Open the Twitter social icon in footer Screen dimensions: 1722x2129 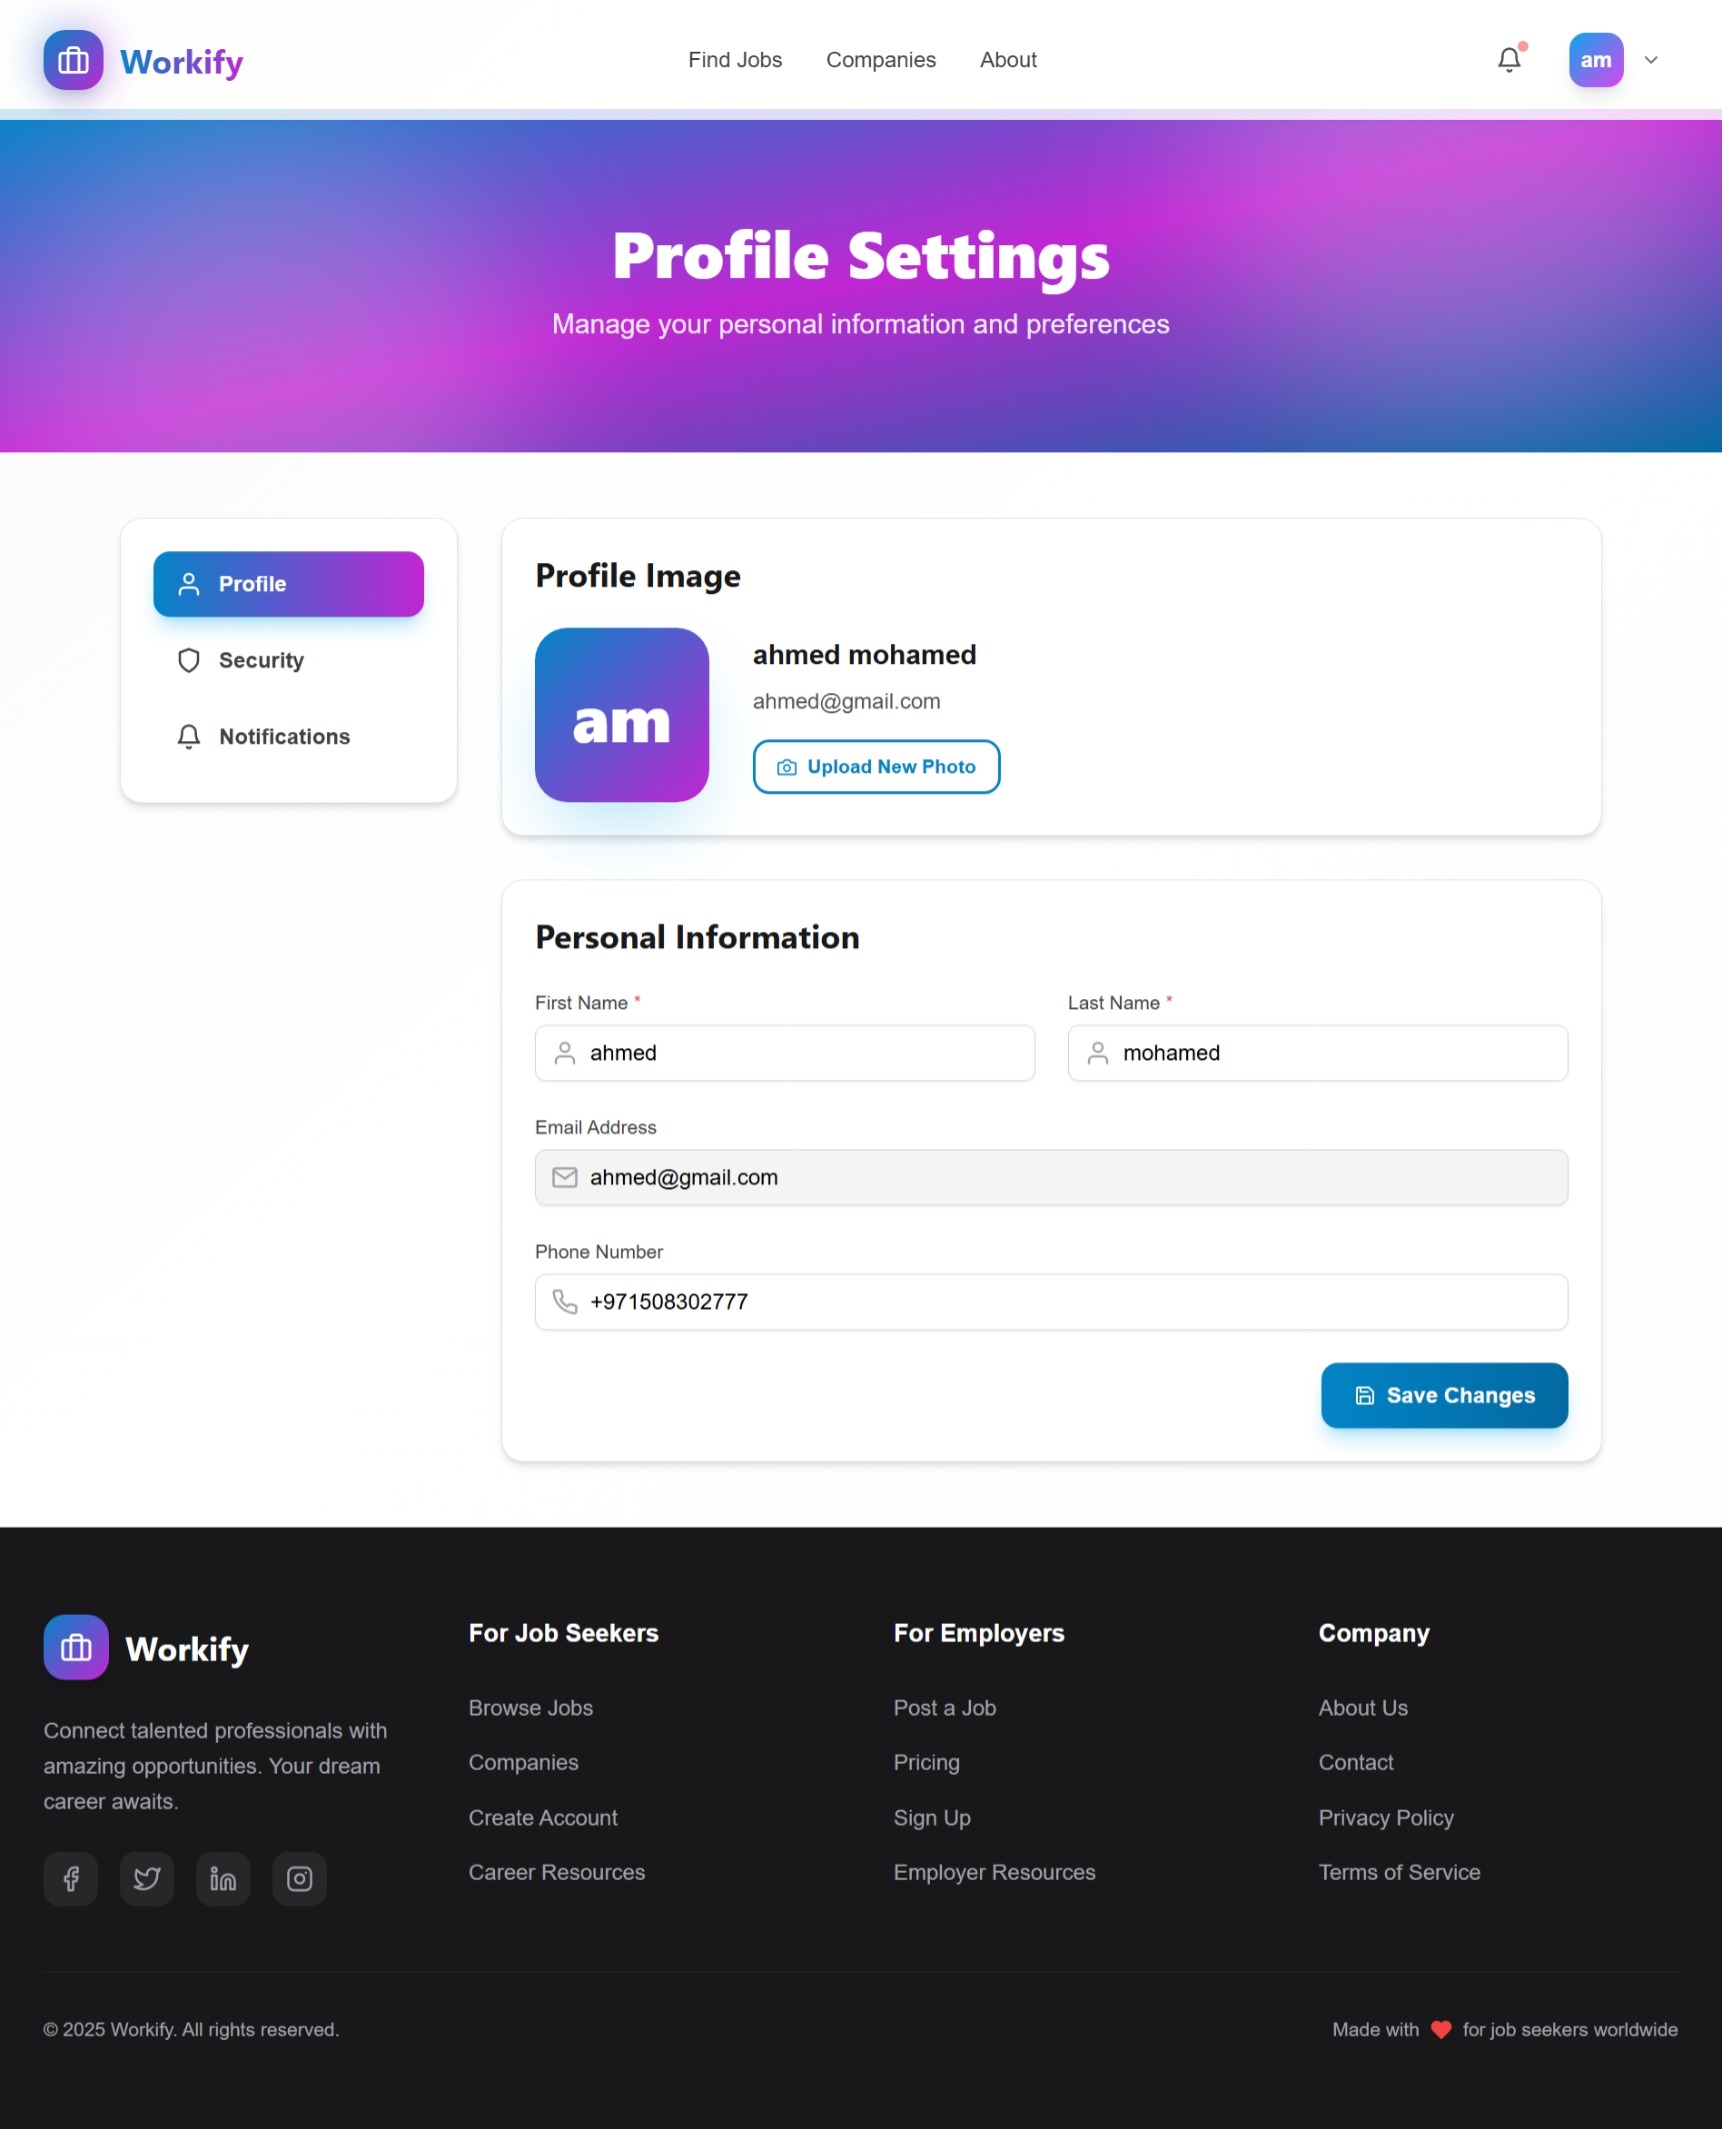pos(147,1878)
